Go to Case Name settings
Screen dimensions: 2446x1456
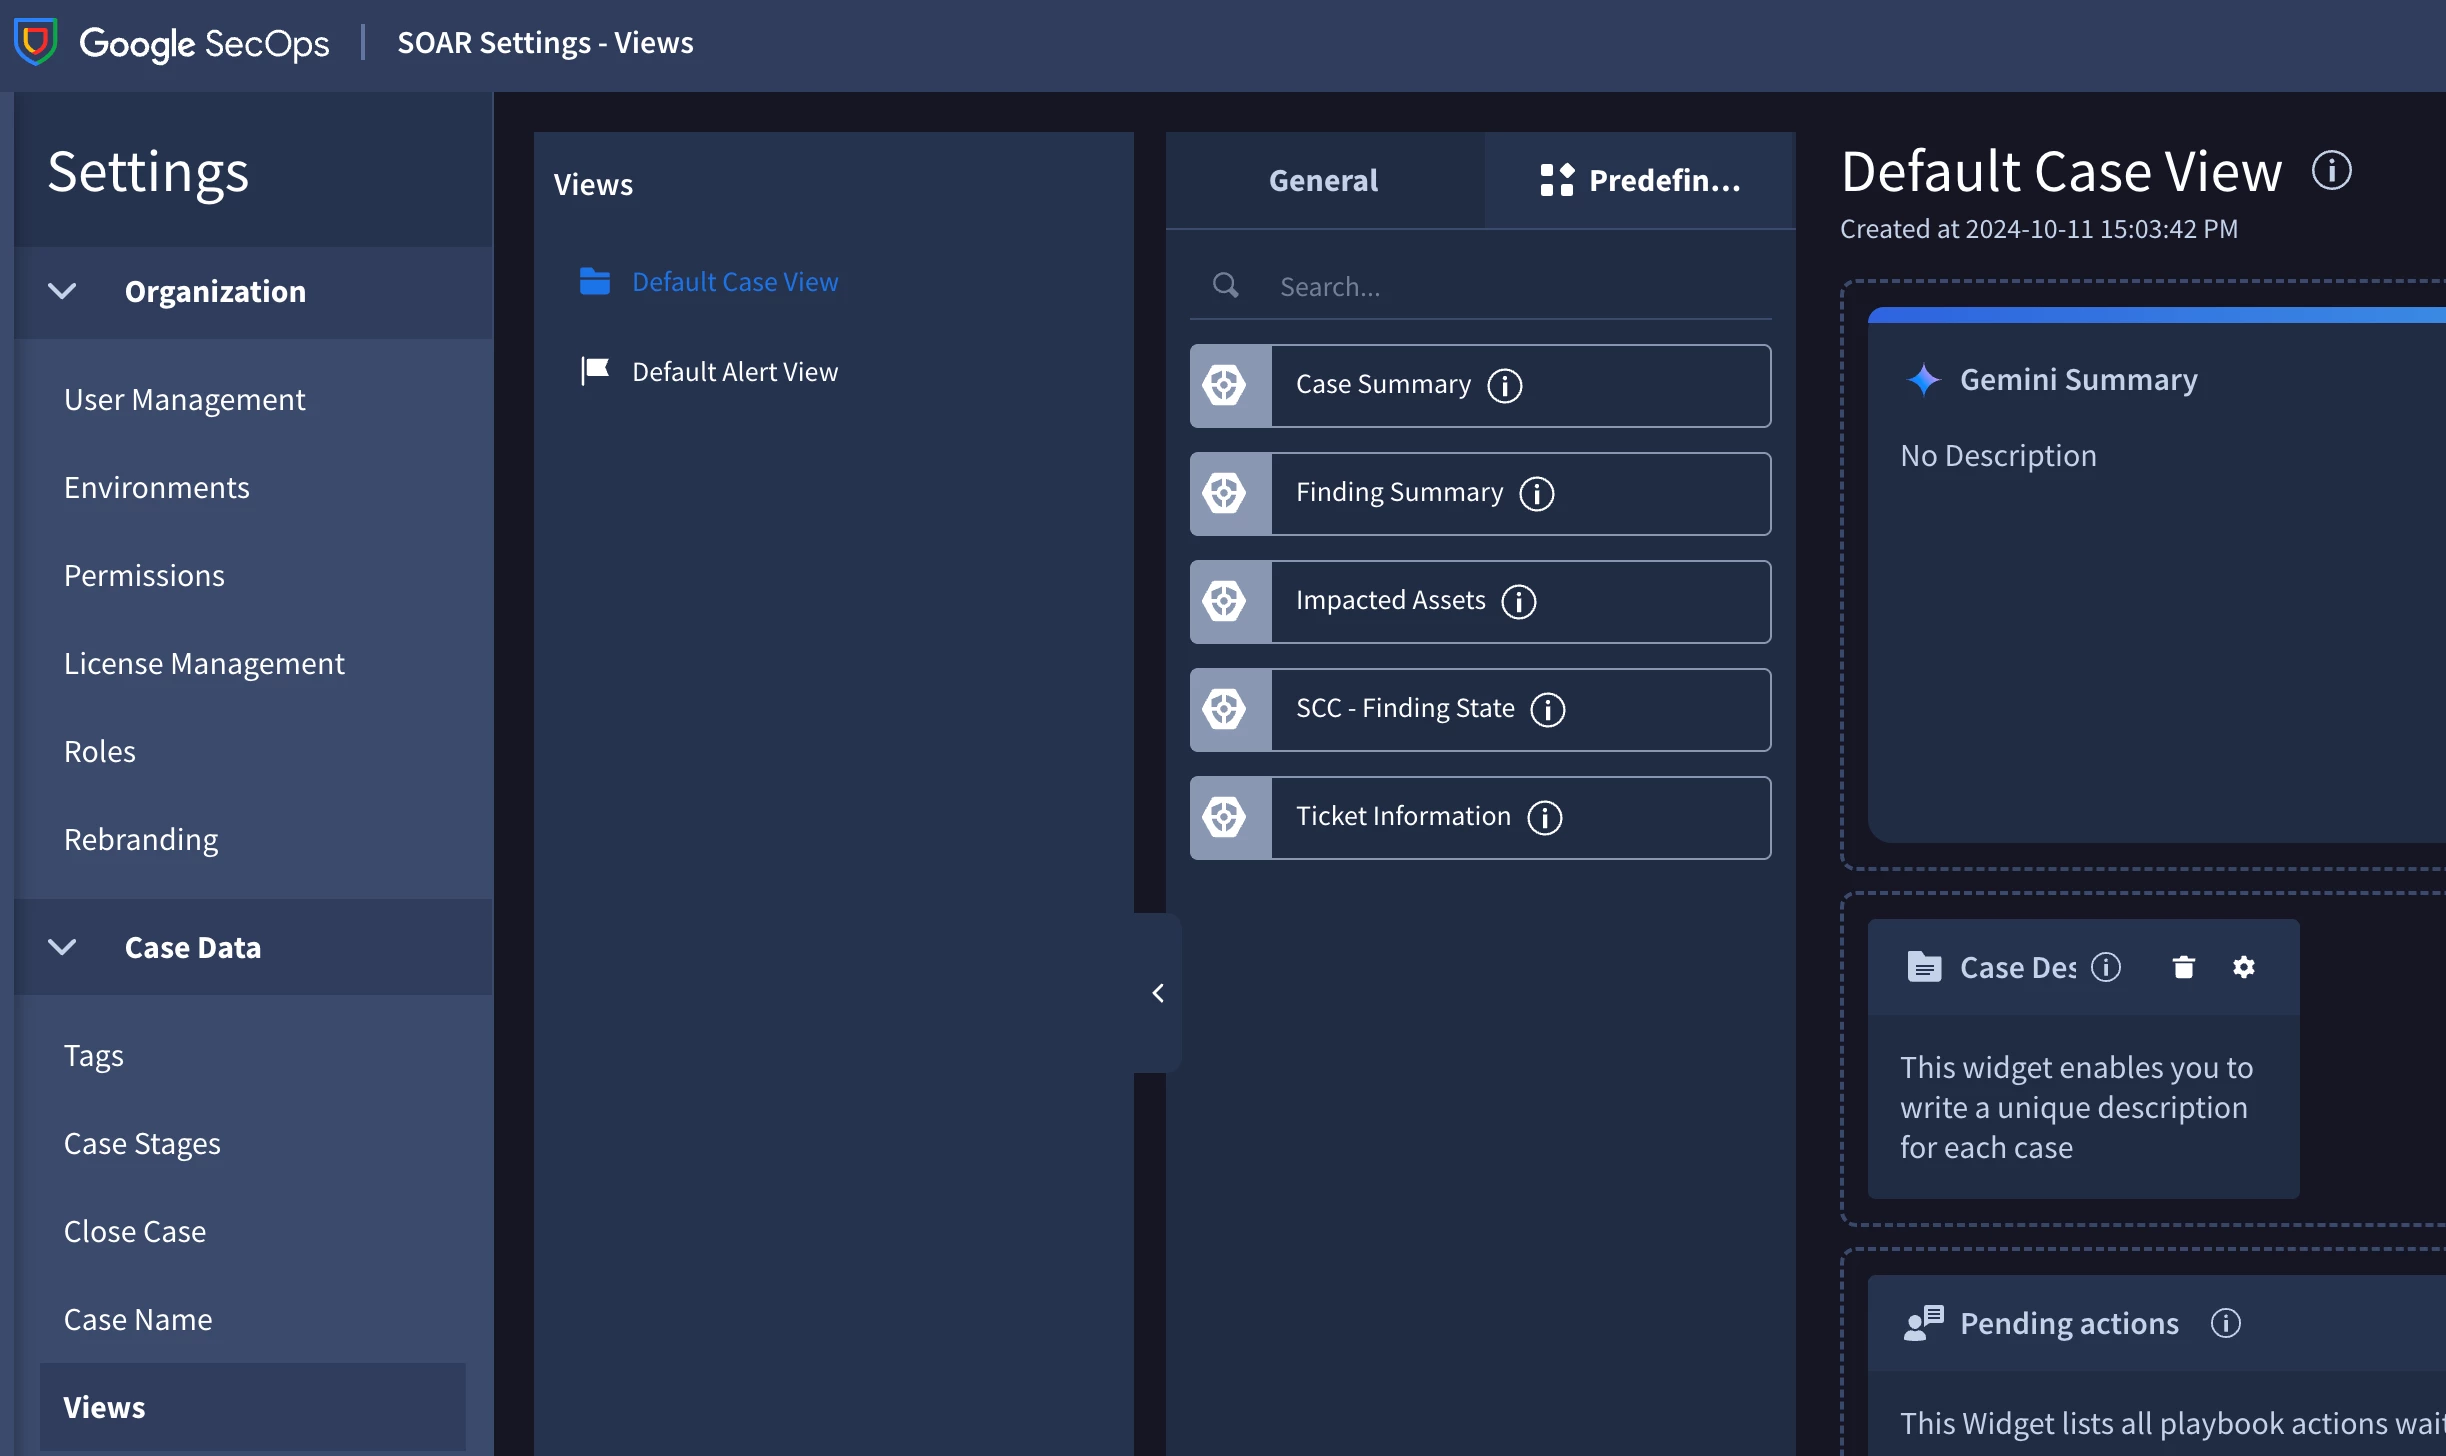138,1319
